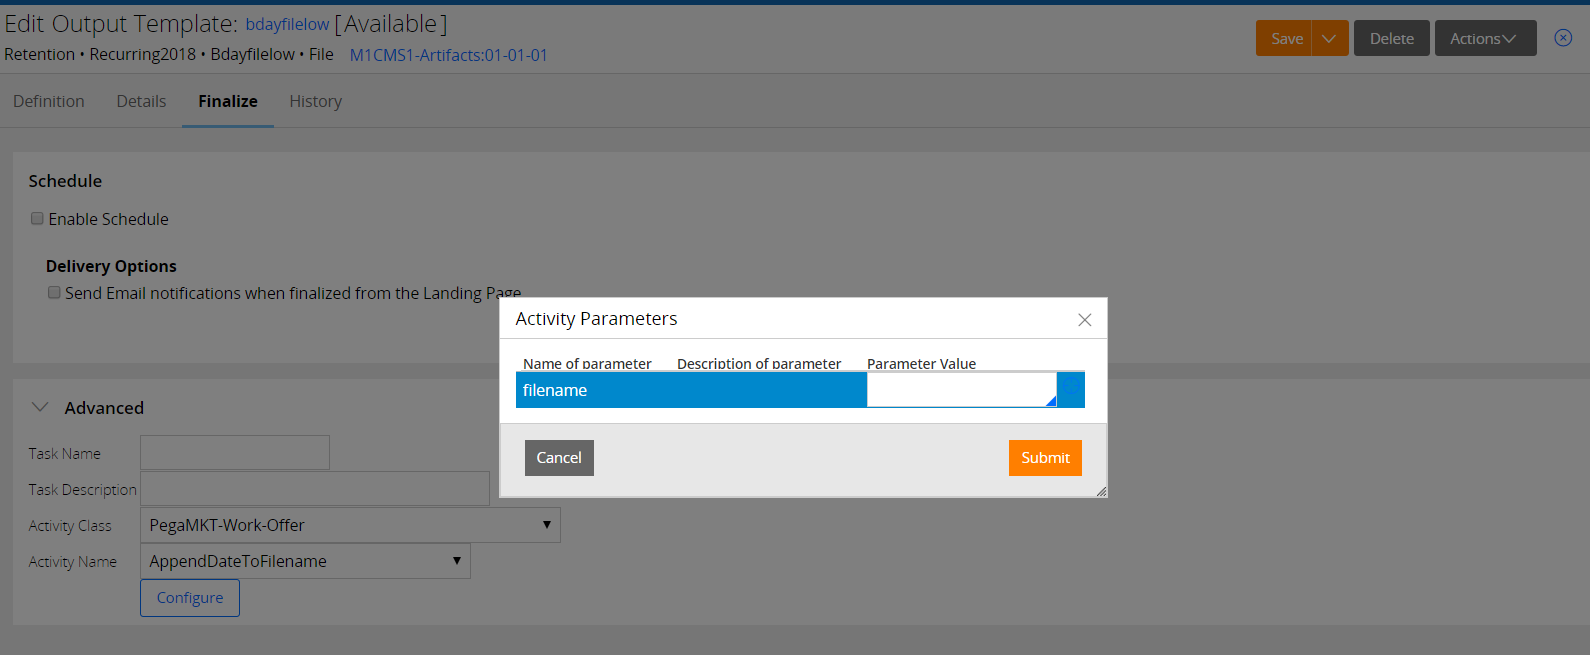Toggle Send Email notifications checkbox

(54, 292)
